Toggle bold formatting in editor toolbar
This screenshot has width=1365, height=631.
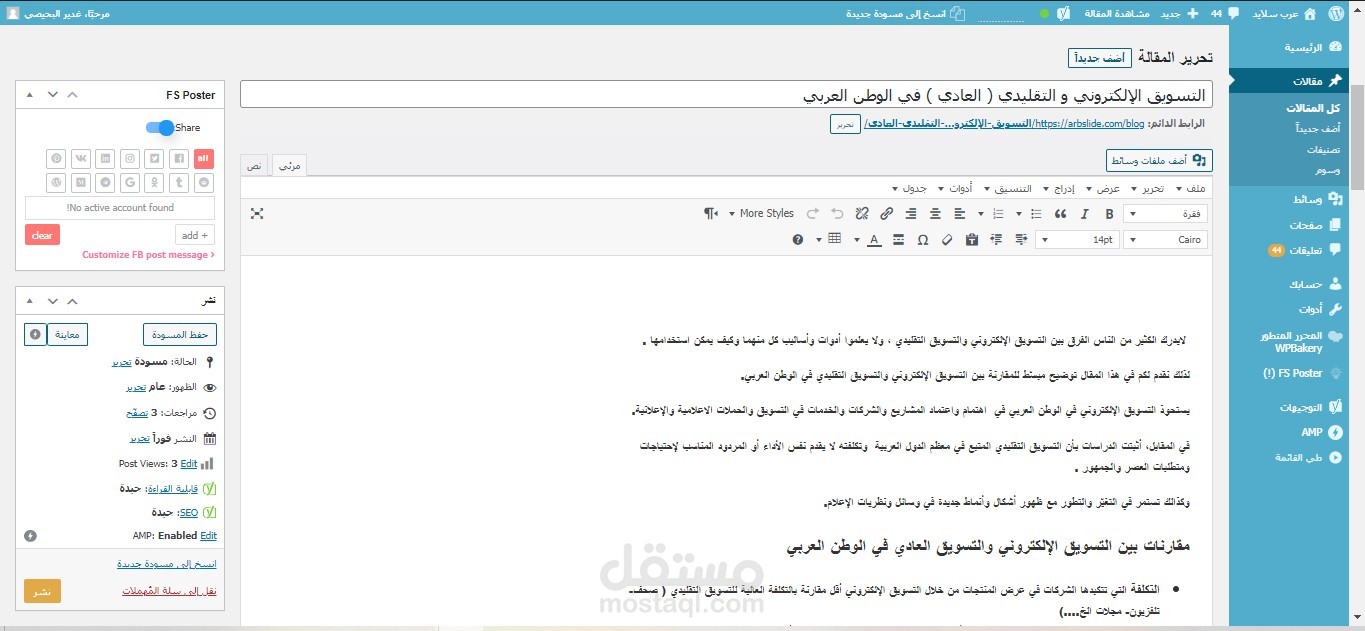pyautogui.click(x=1109, y=214)
